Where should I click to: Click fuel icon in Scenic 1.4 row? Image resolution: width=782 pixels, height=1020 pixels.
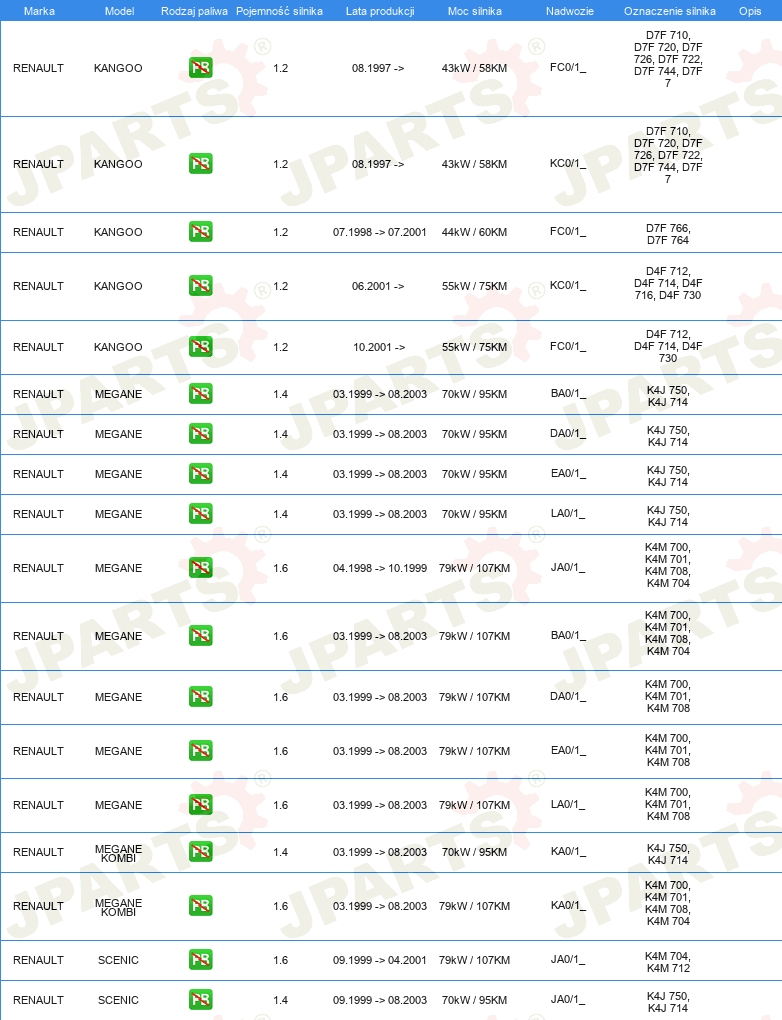coord(200,1000)
